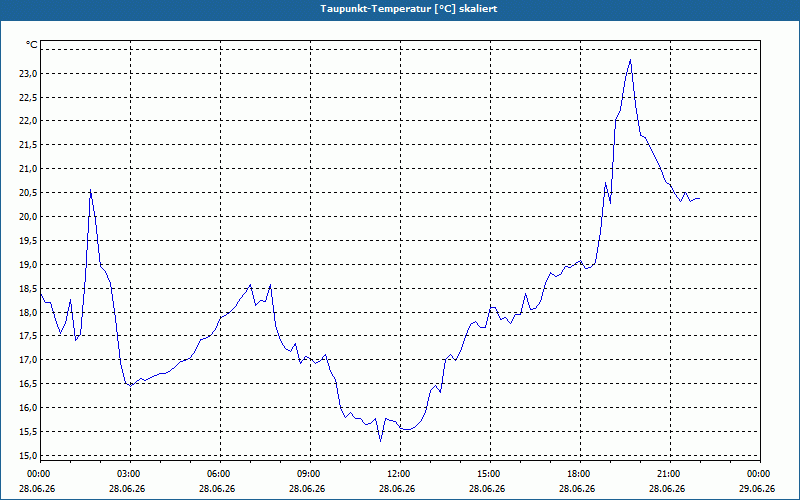Click the 29.06.26 date label
The width and height of the screenshot is (800, 500).
click(x=757, y=488)
